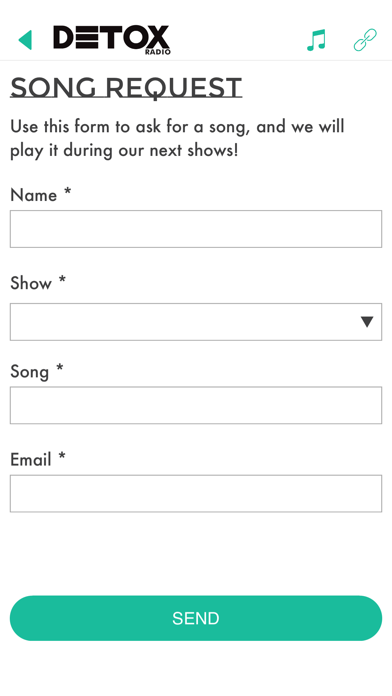Click the form description paragraph text
Screen dimensions: 392x696
177,138
